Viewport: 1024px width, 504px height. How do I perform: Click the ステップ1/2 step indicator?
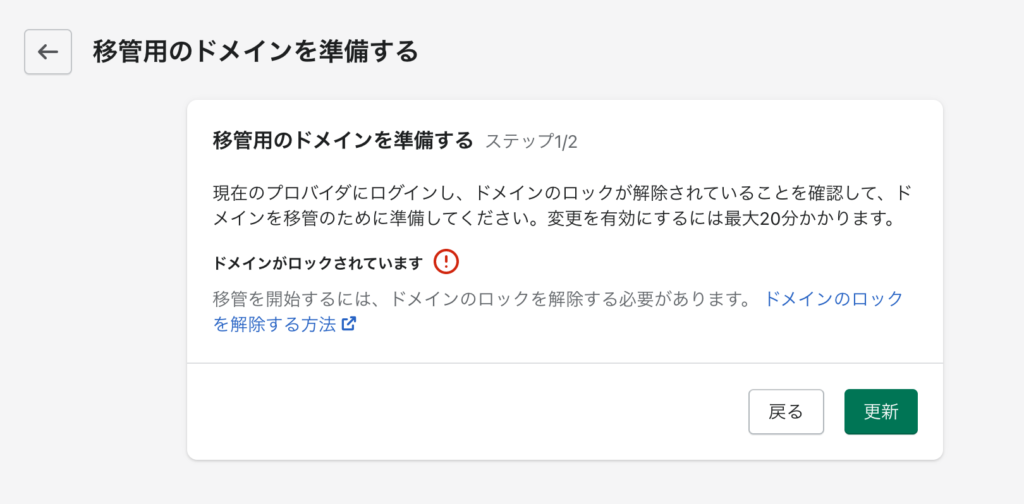tap(531, 142)
